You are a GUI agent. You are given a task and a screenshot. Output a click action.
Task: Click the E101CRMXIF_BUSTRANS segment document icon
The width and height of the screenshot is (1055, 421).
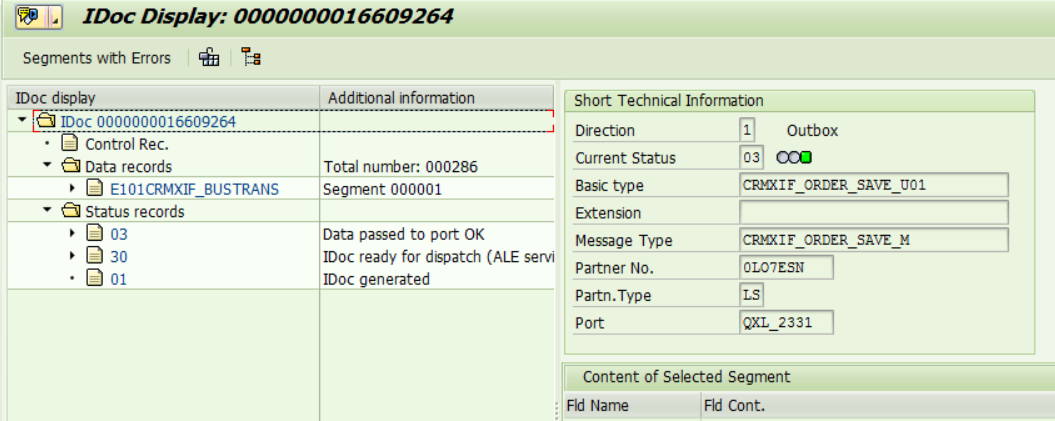pos(94,189)
